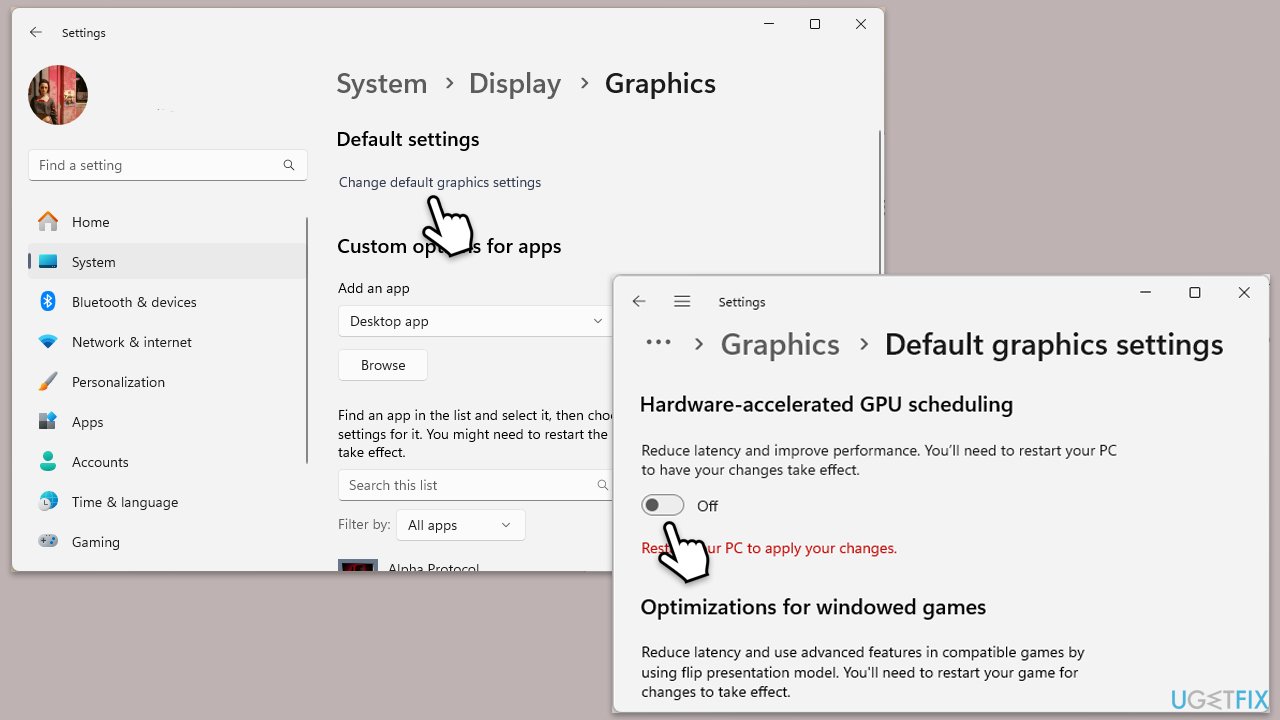Click the Alpha Protocol app thumbnail
Viewport: 1280px width, 720px height.
[x=358, y=565]
